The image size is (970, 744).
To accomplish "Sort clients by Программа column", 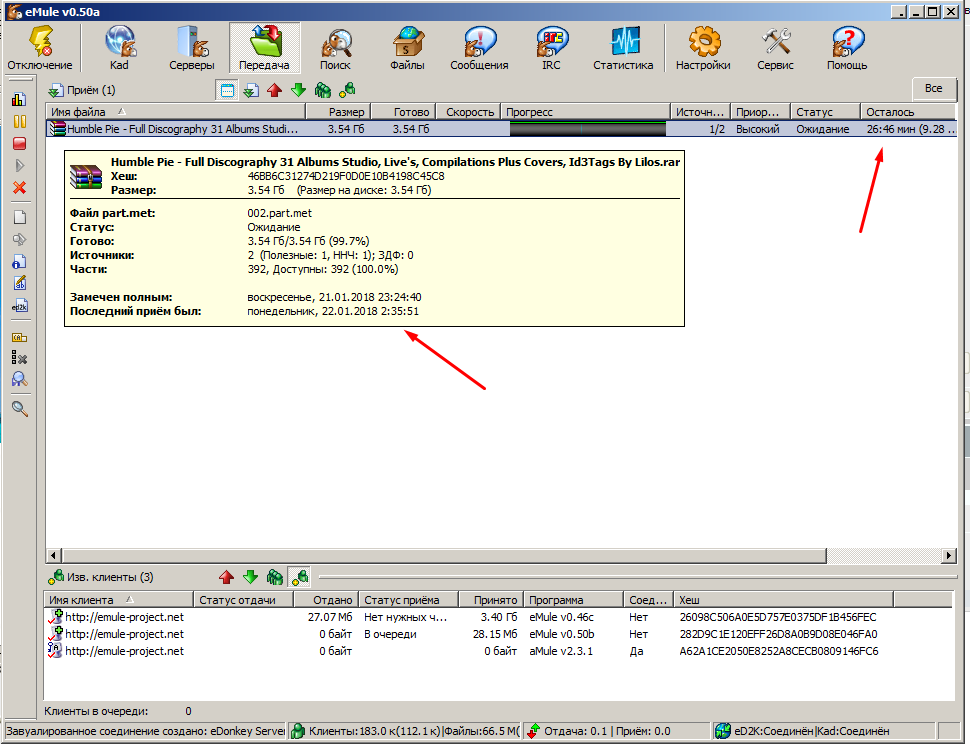I will (573, 600).
